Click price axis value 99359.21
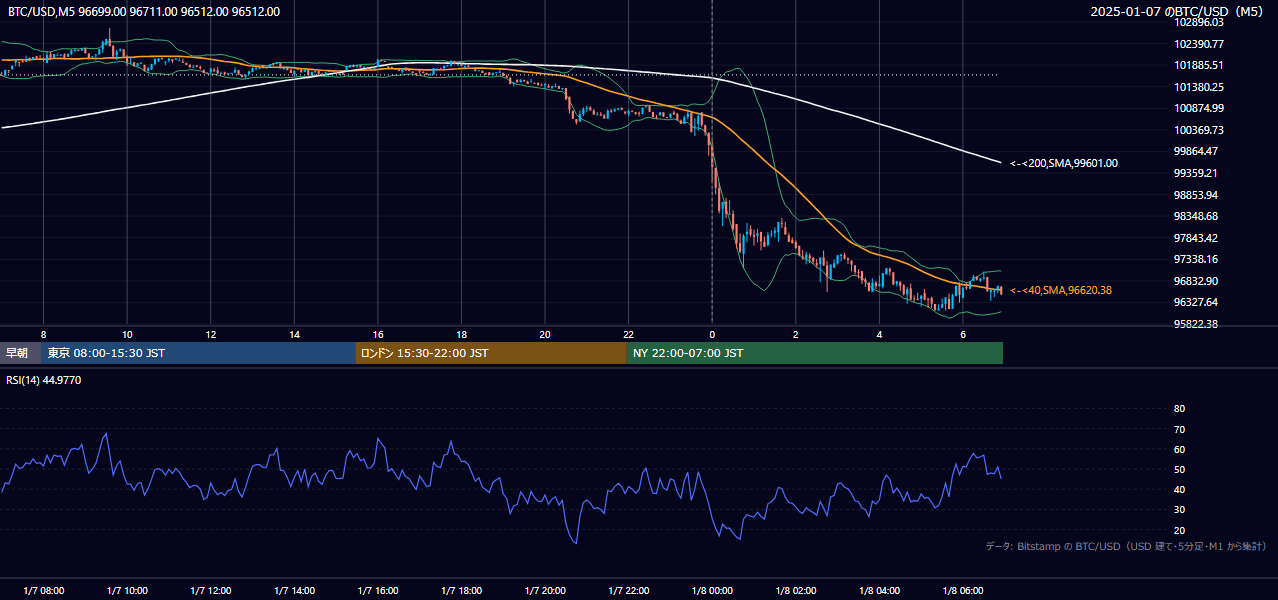 coord(1196,173)
